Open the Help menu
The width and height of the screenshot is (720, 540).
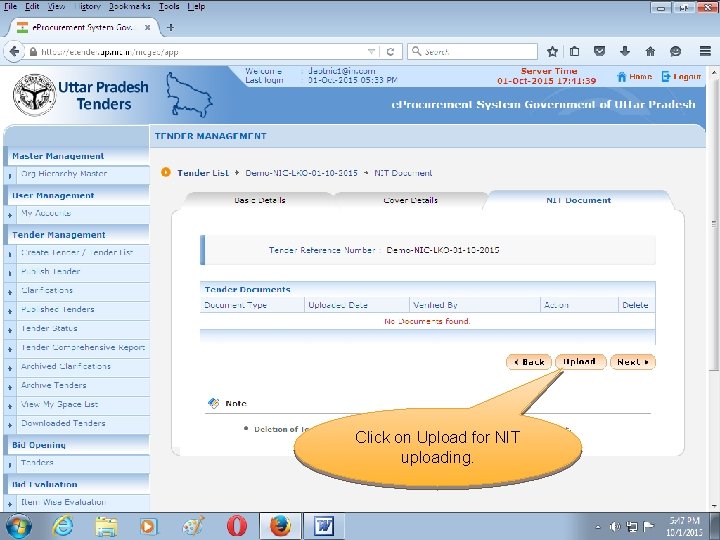196,6
